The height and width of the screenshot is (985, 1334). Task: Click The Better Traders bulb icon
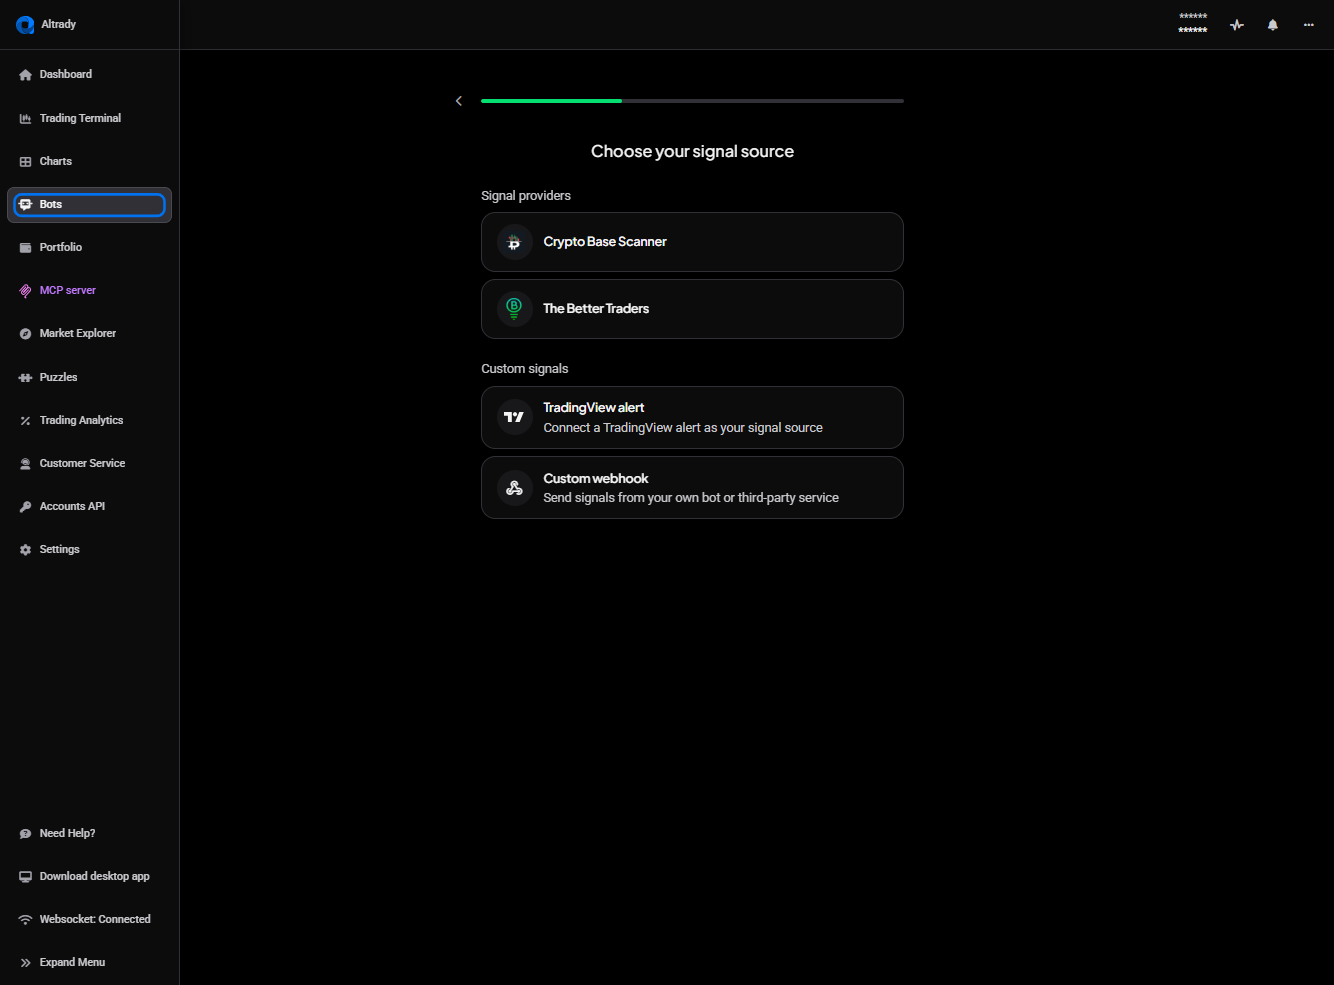(514, 309)
